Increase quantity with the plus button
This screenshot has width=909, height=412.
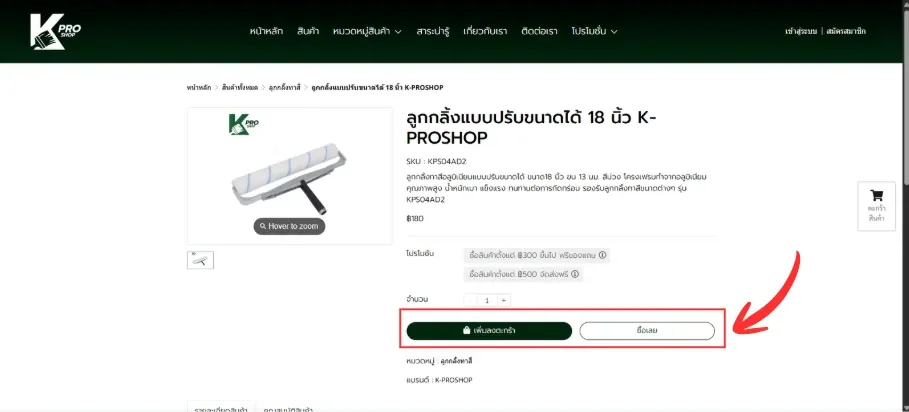(504, 300)
